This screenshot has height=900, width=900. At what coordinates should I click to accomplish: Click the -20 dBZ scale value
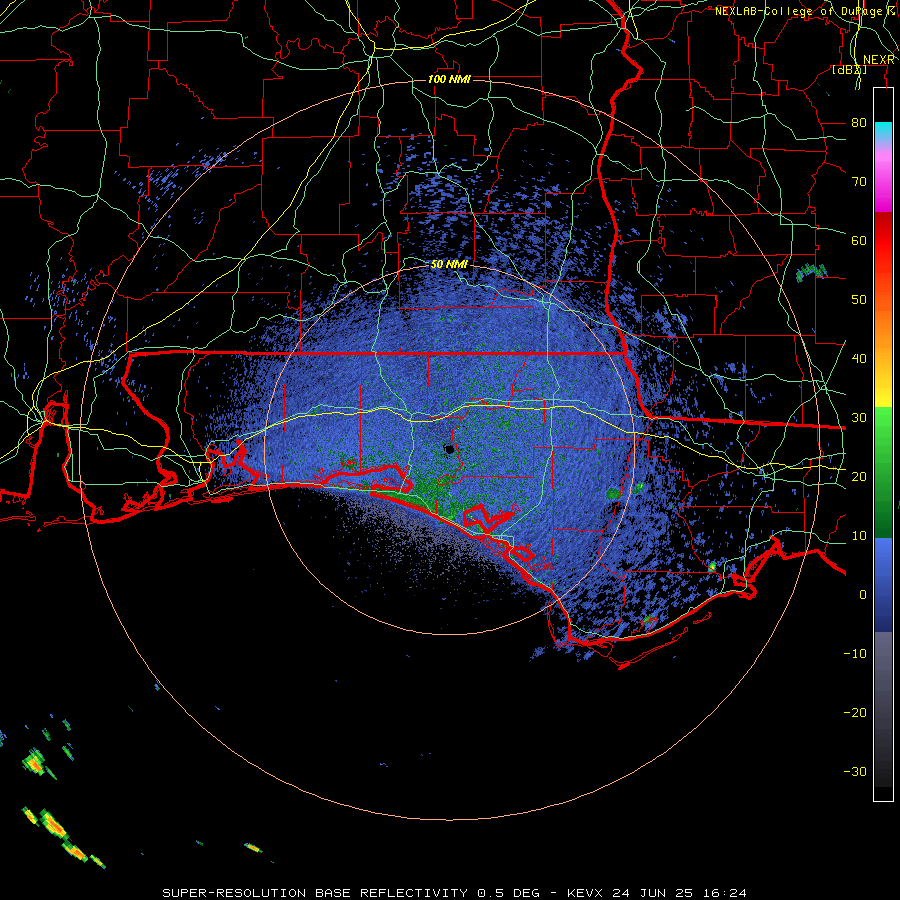[x=855, y=713]
